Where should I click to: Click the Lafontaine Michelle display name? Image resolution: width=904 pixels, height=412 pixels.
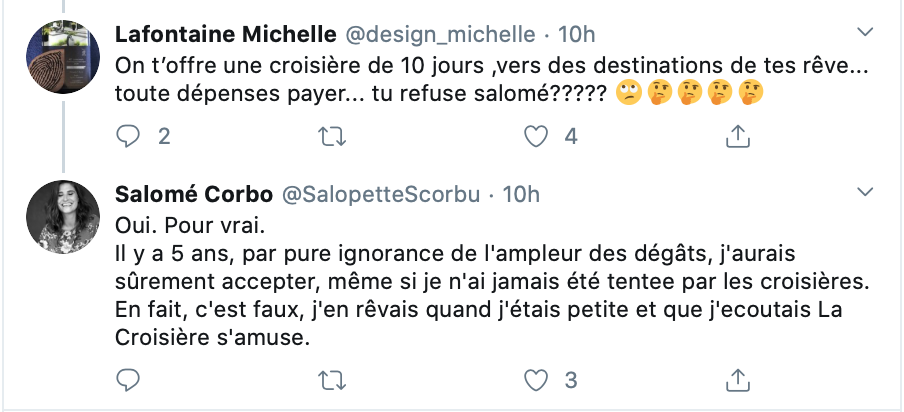click(x=225, y=34)
